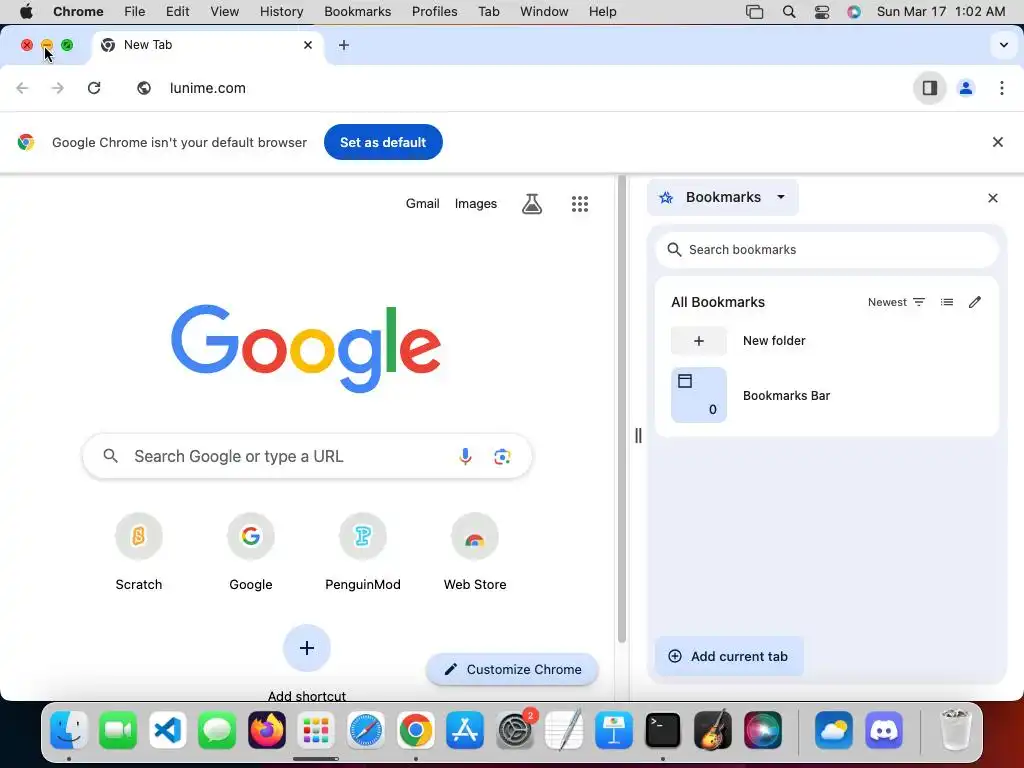Open the View menu
Viewport: 1024px width, 768px height.
224,11
